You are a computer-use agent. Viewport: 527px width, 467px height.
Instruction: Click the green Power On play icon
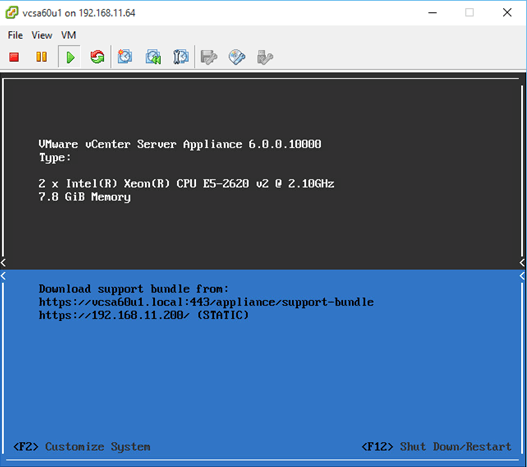tap(70, 57)
